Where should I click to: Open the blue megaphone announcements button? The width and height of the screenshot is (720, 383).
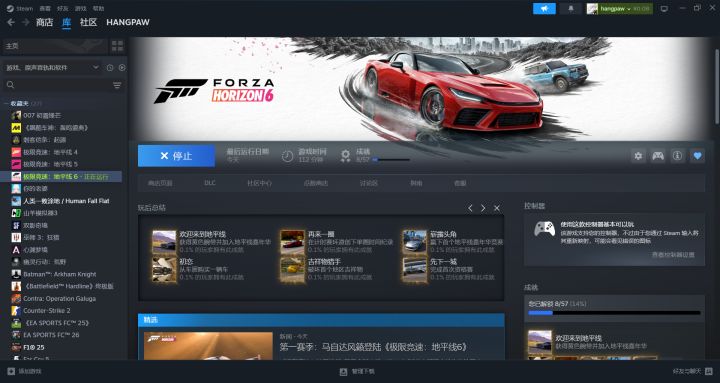coord(544,9)
